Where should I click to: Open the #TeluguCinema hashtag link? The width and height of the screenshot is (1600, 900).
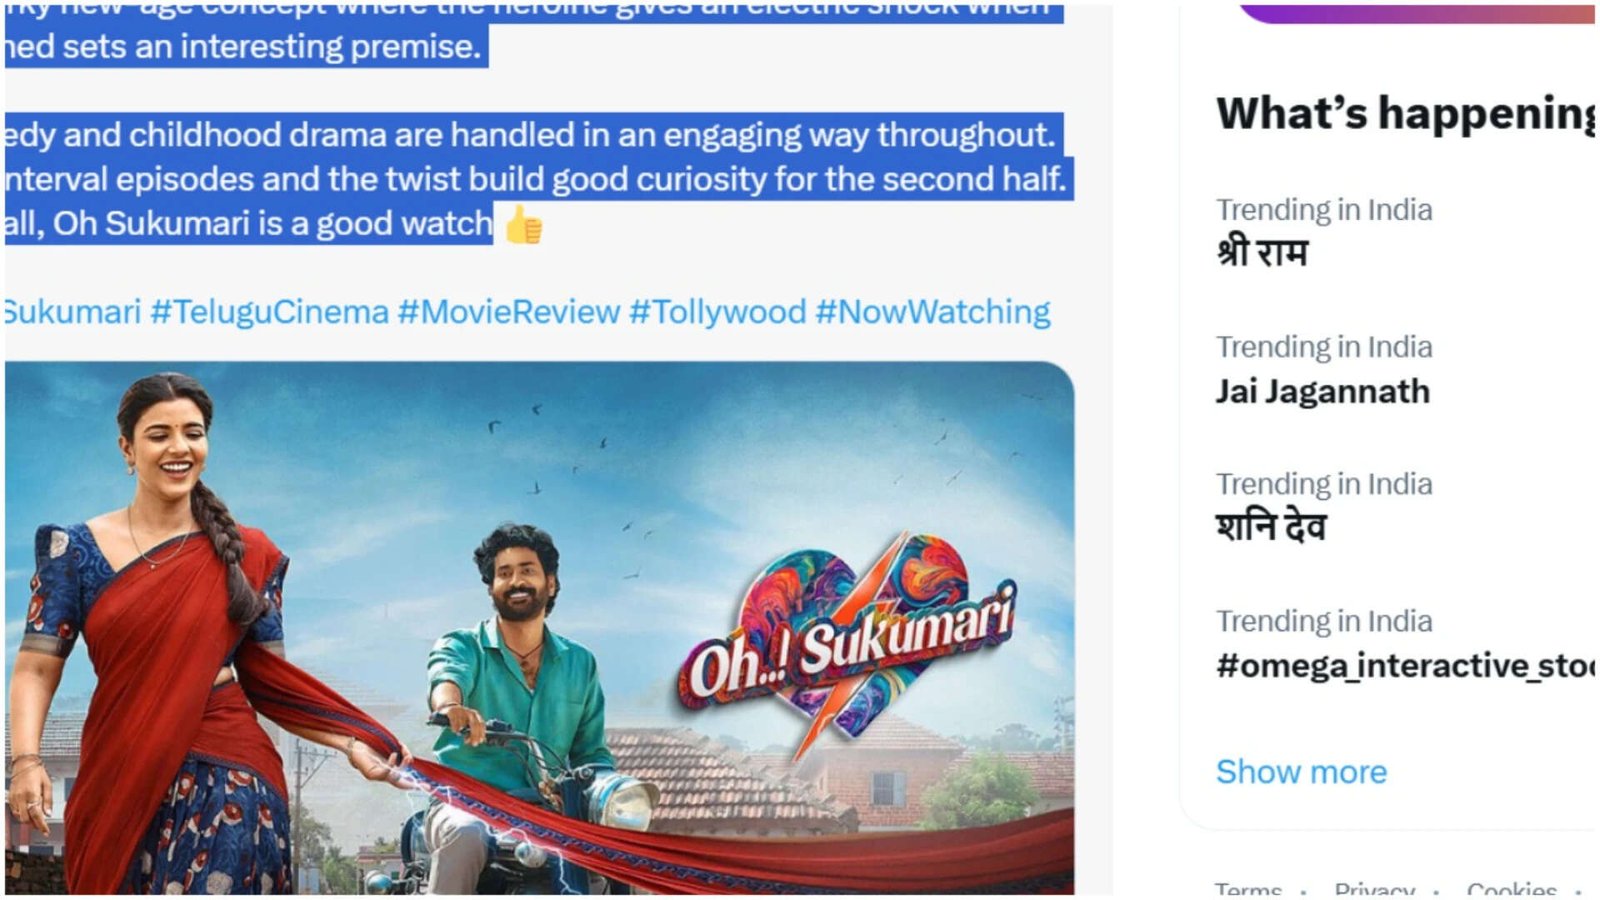click(269, 312)
